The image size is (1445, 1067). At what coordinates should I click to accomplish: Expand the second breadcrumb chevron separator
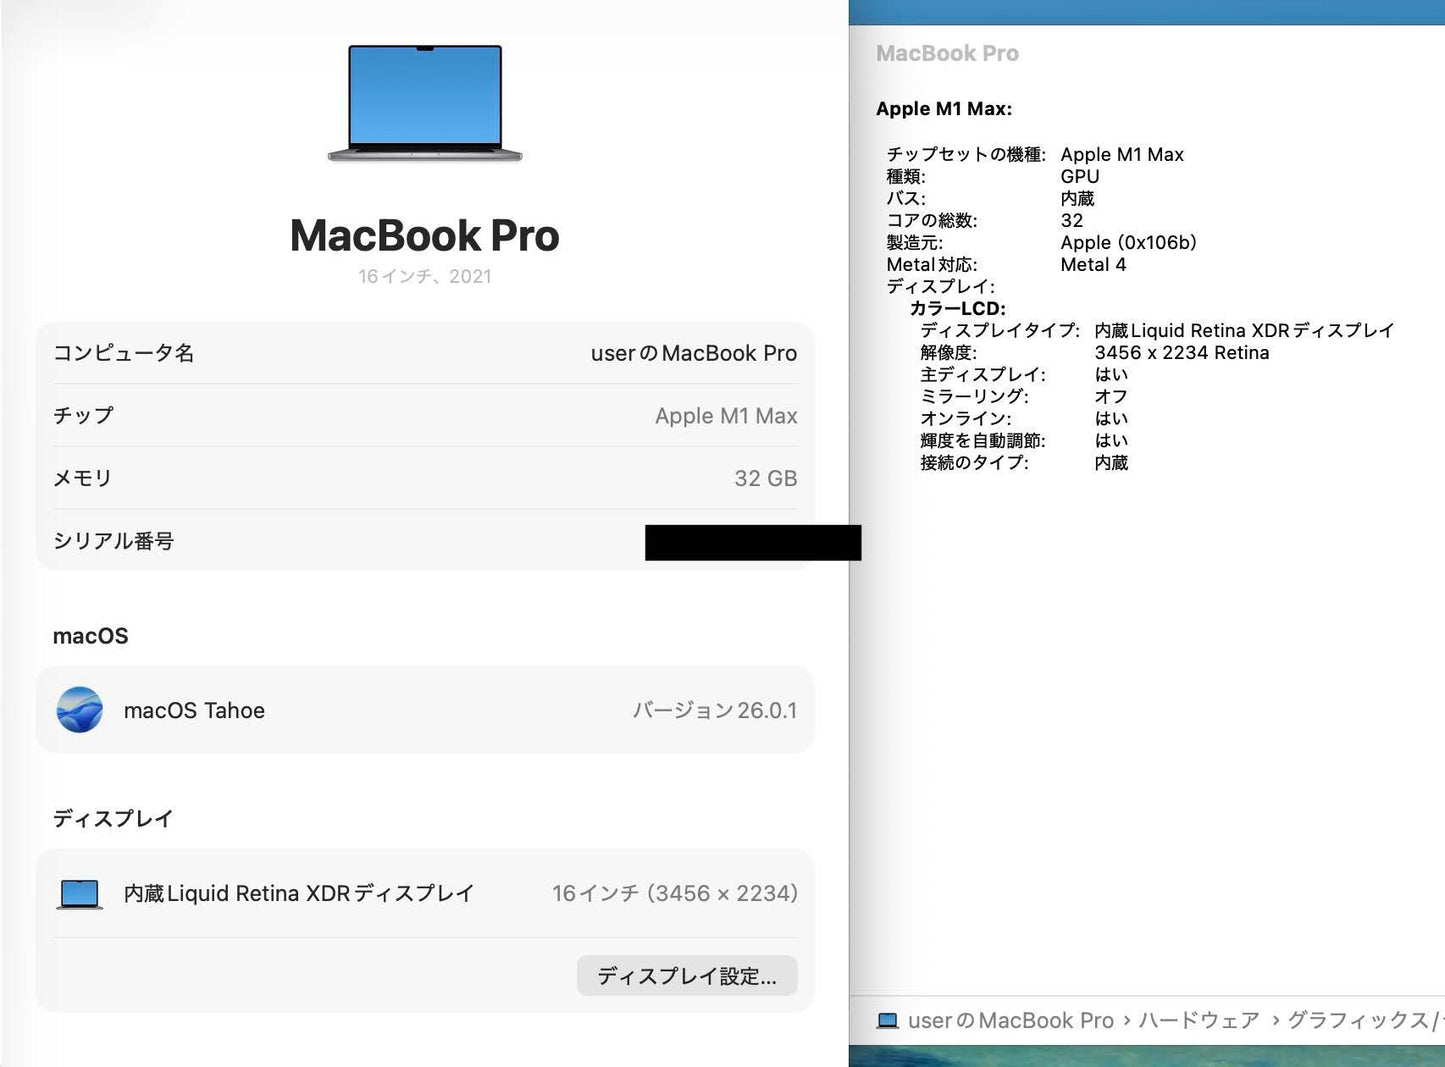coord(1274,1020)
